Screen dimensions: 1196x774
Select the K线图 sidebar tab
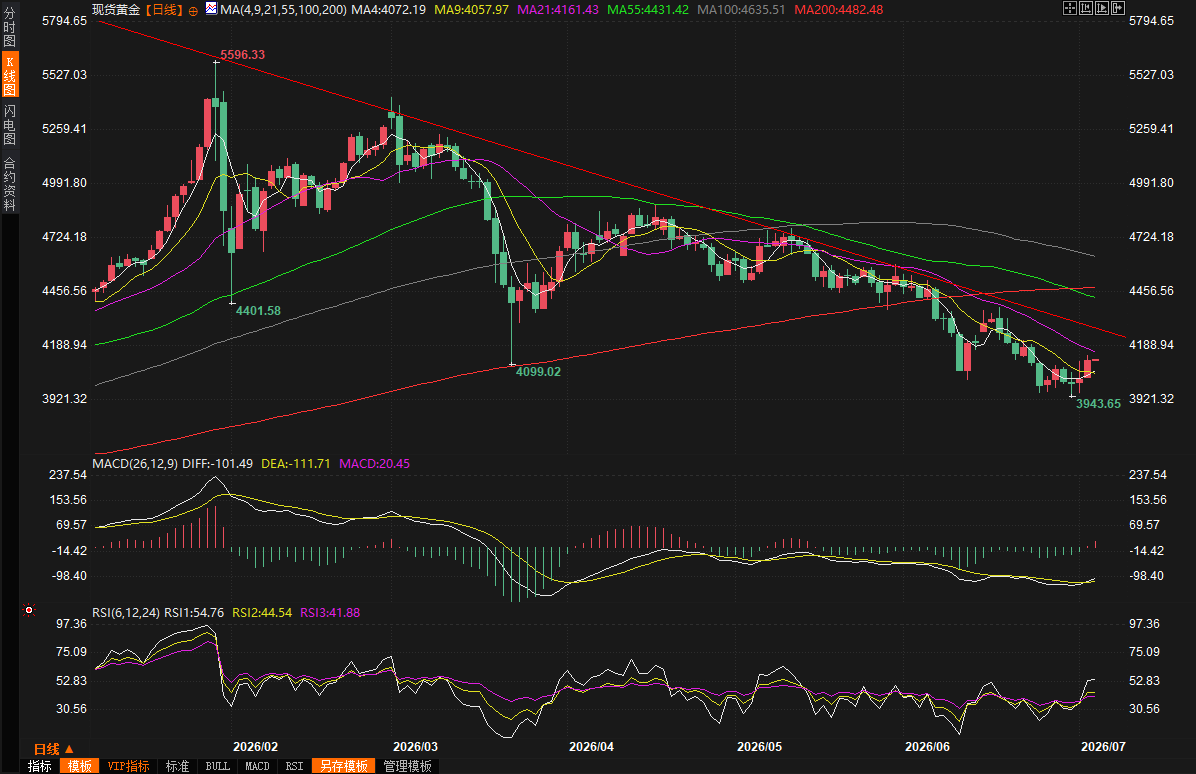(9, 75)
